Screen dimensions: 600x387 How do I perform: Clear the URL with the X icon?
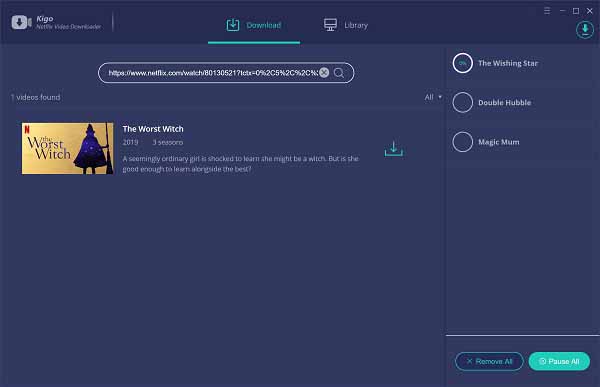tap(324, 73)
